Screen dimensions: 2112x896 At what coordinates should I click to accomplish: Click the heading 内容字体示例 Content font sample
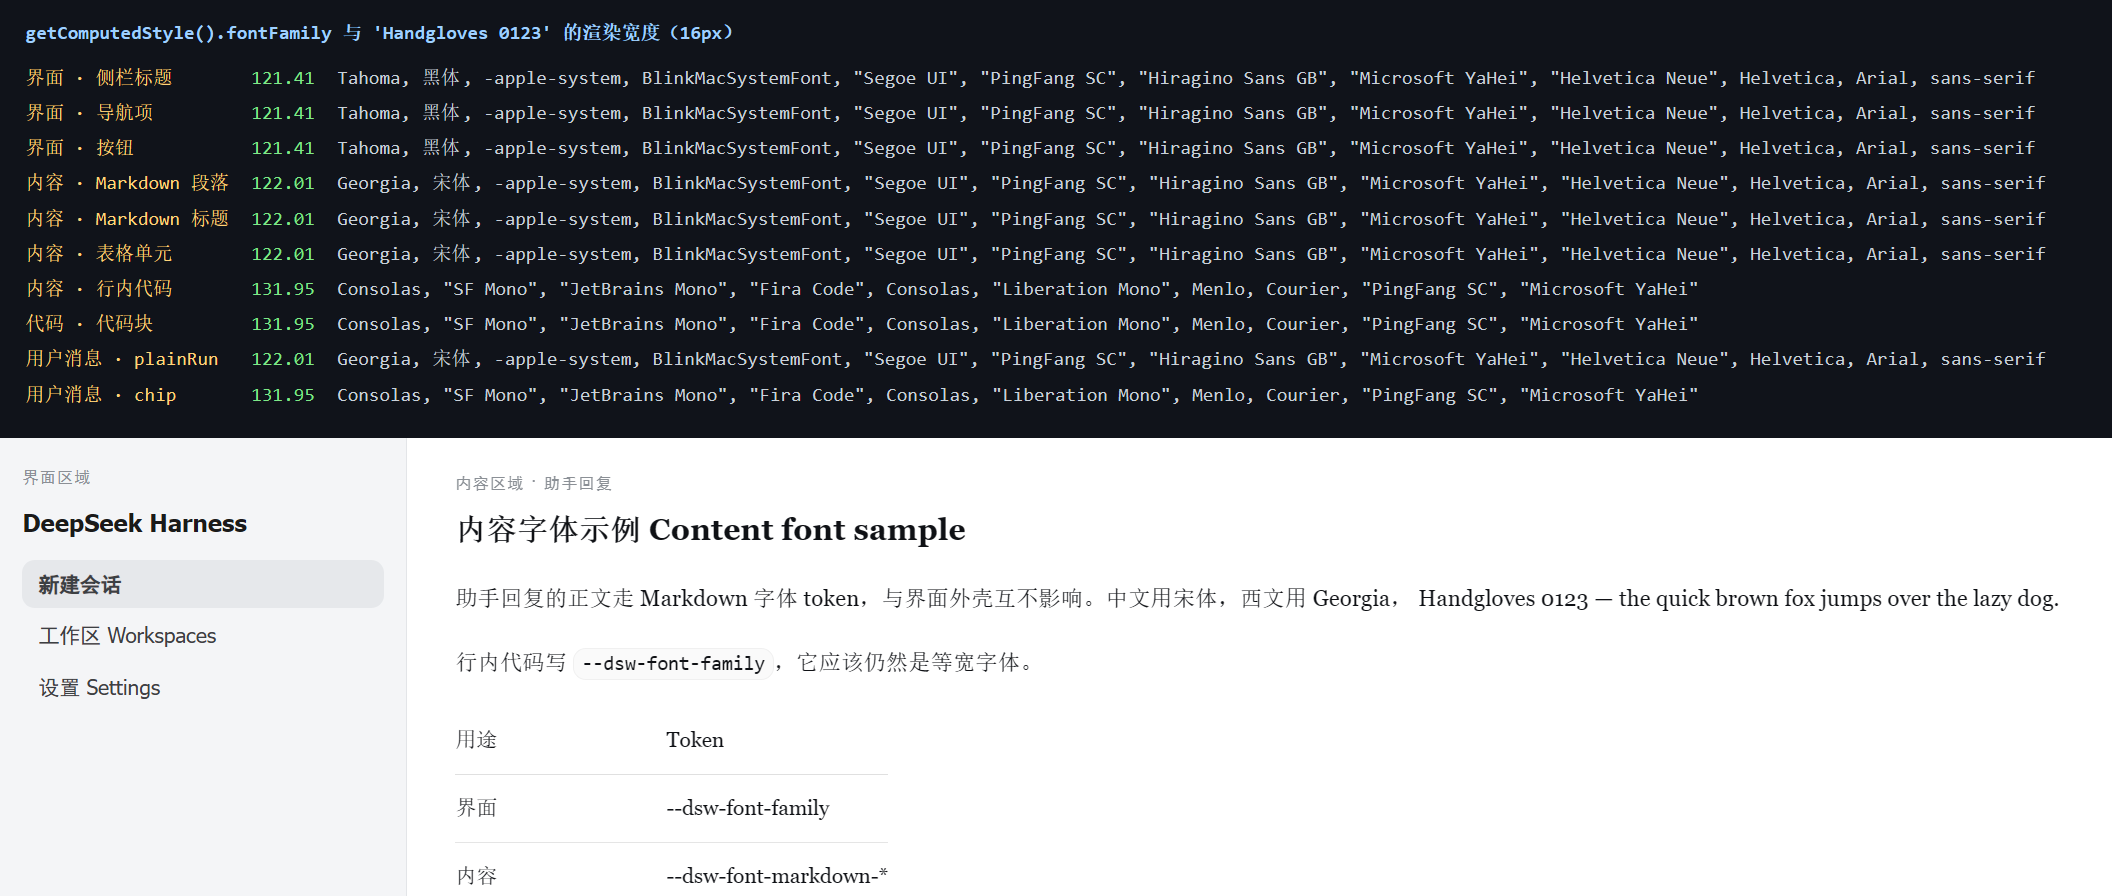711,529
